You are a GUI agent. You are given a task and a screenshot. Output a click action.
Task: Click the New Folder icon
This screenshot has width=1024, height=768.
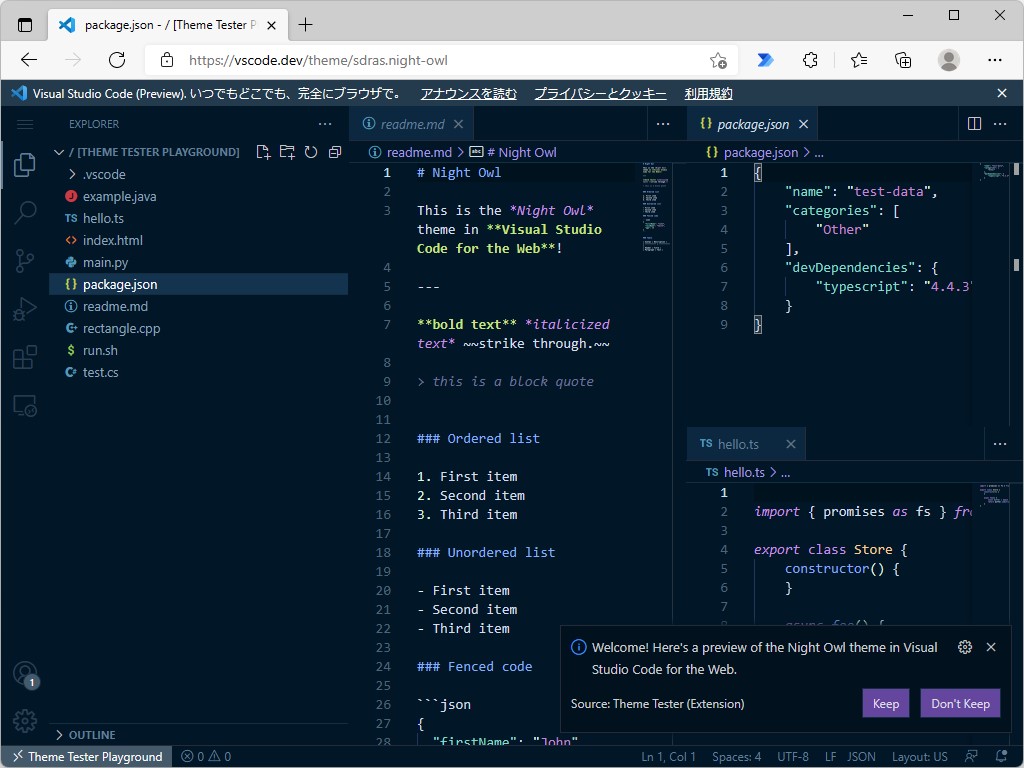tap(287, 151)
